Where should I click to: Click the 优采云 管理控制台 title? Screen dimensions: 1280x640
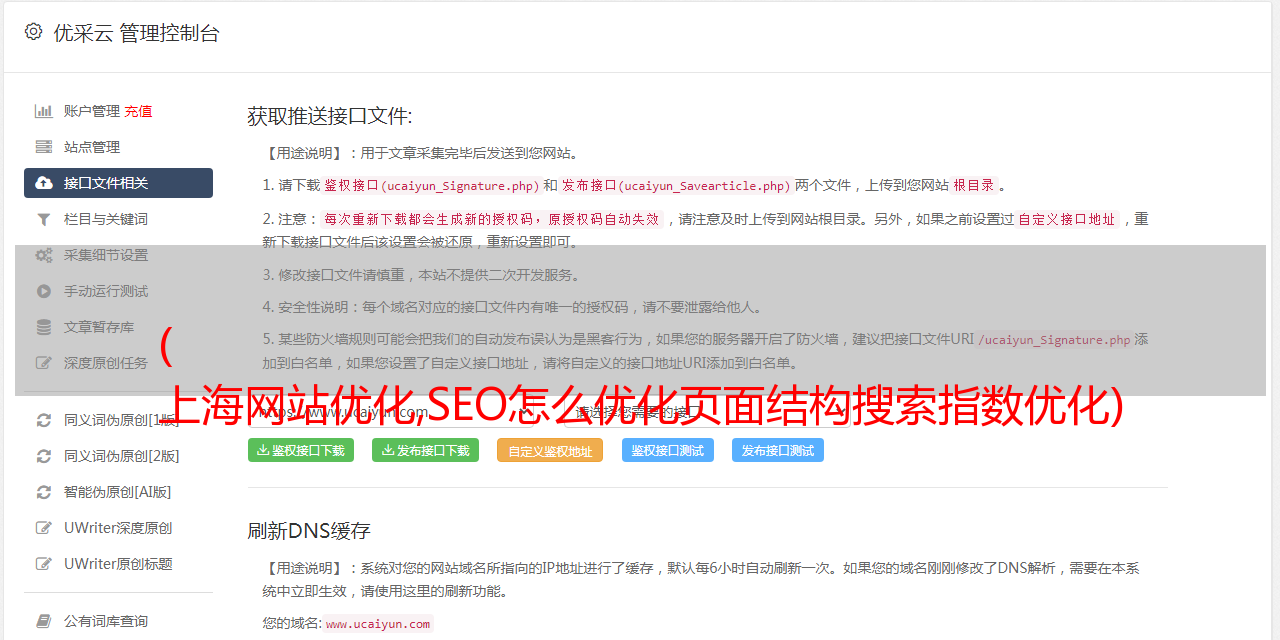coord(136,33)
